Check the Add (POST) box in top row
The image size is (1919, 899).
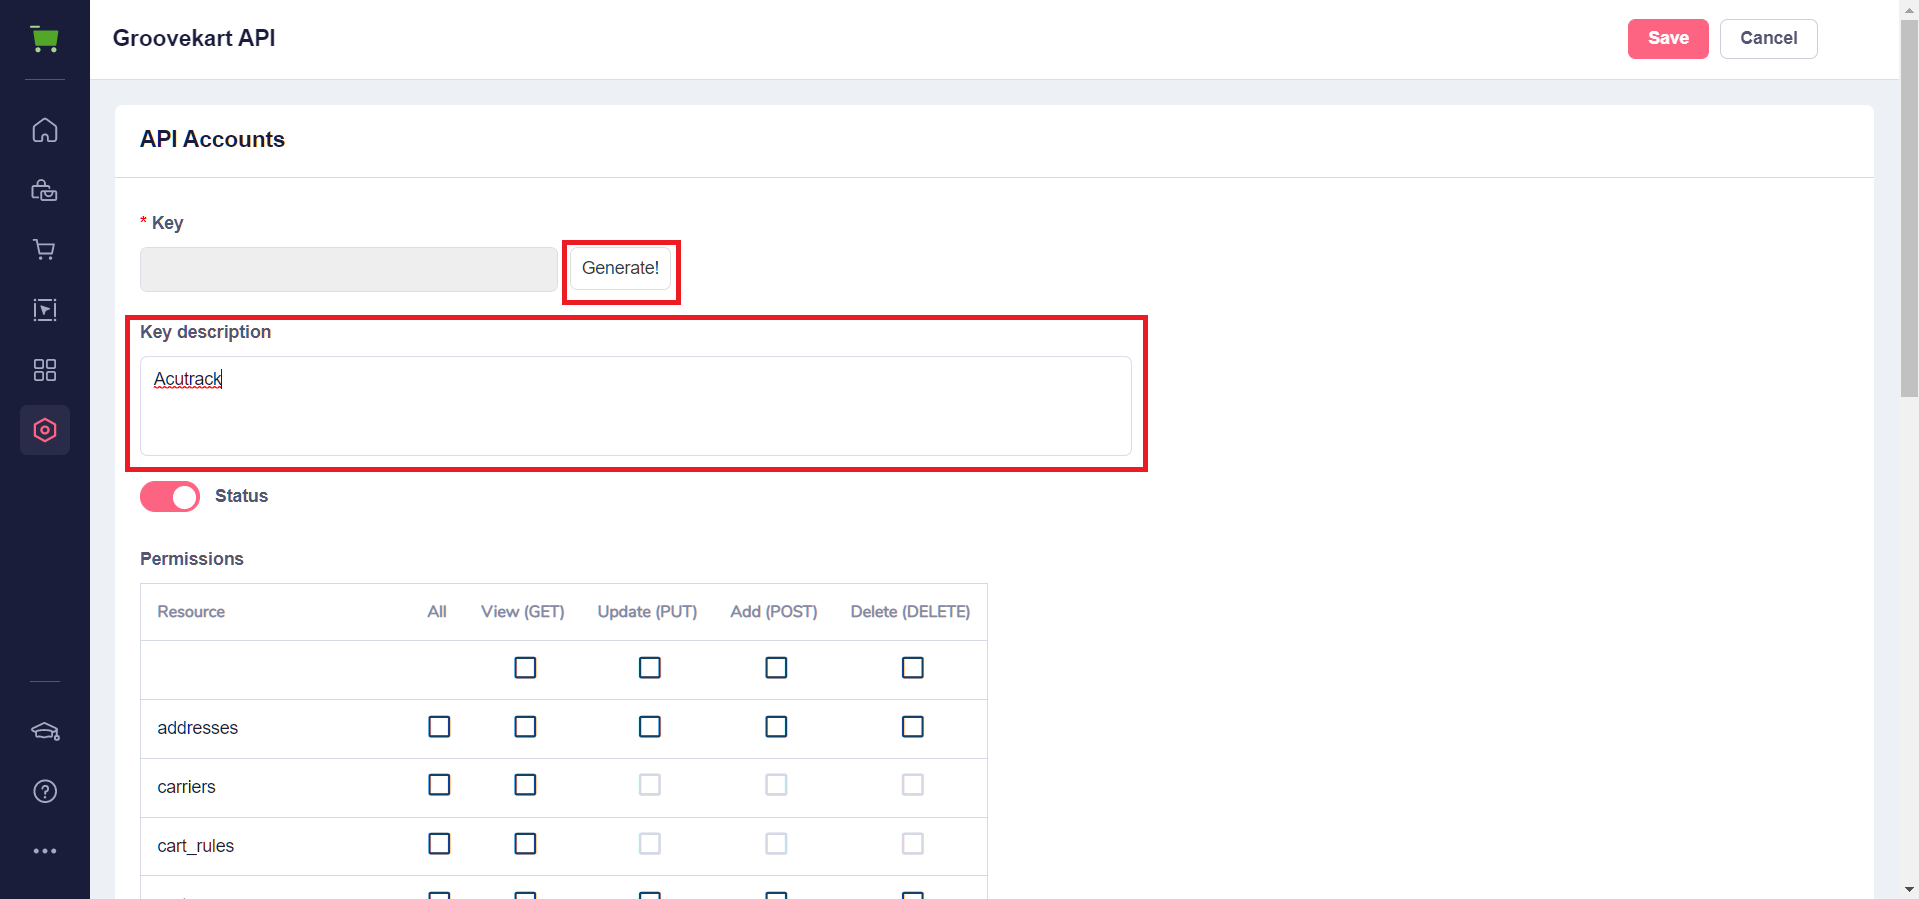point(776,667)
